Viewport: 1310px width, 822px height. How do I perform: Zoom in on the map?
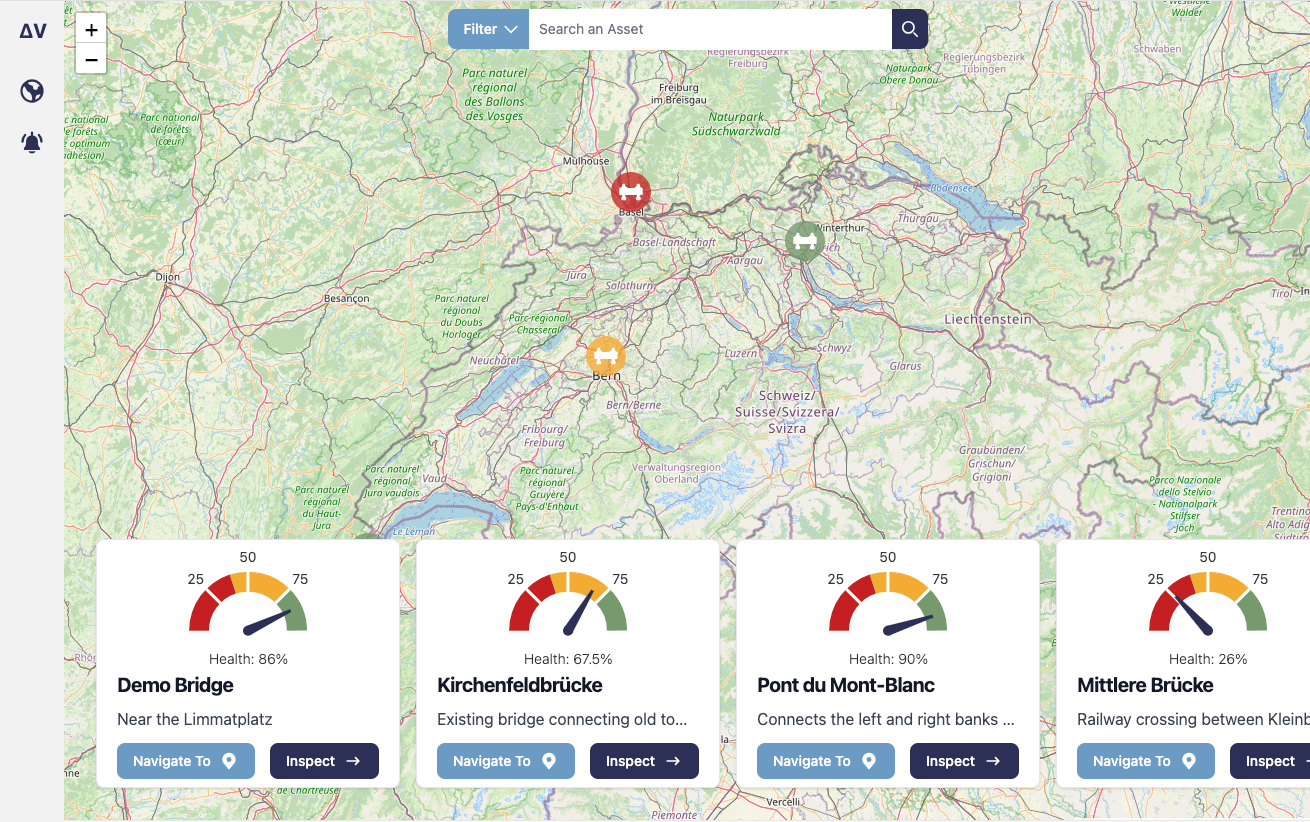tap(91, 30)
